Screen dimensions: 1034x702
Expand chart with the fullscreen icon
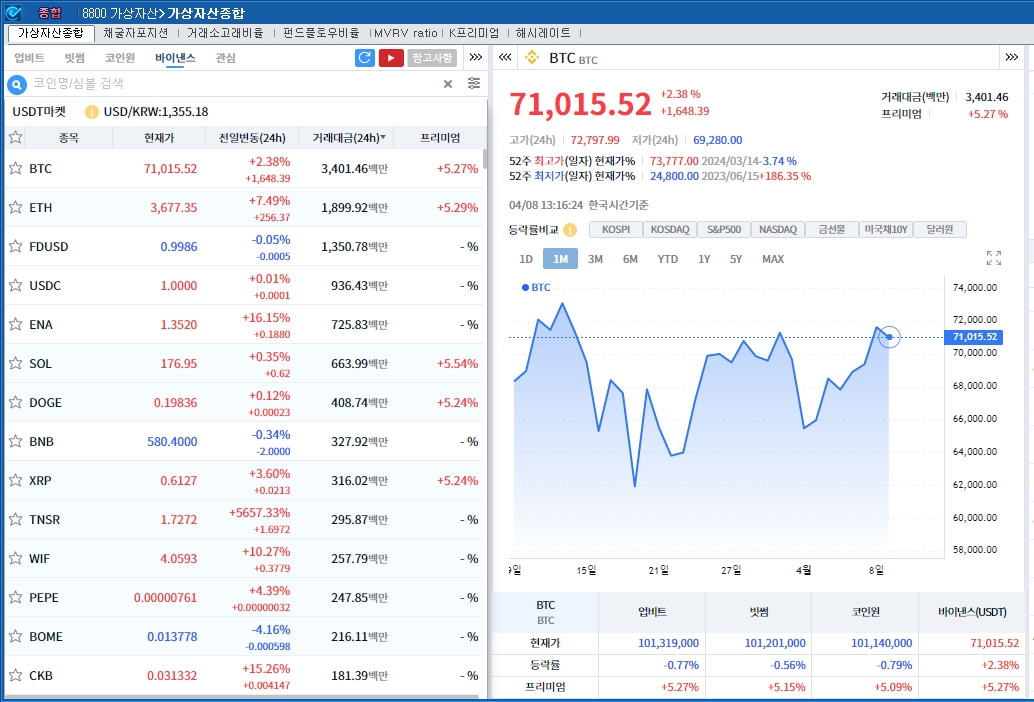pos(993,259)
